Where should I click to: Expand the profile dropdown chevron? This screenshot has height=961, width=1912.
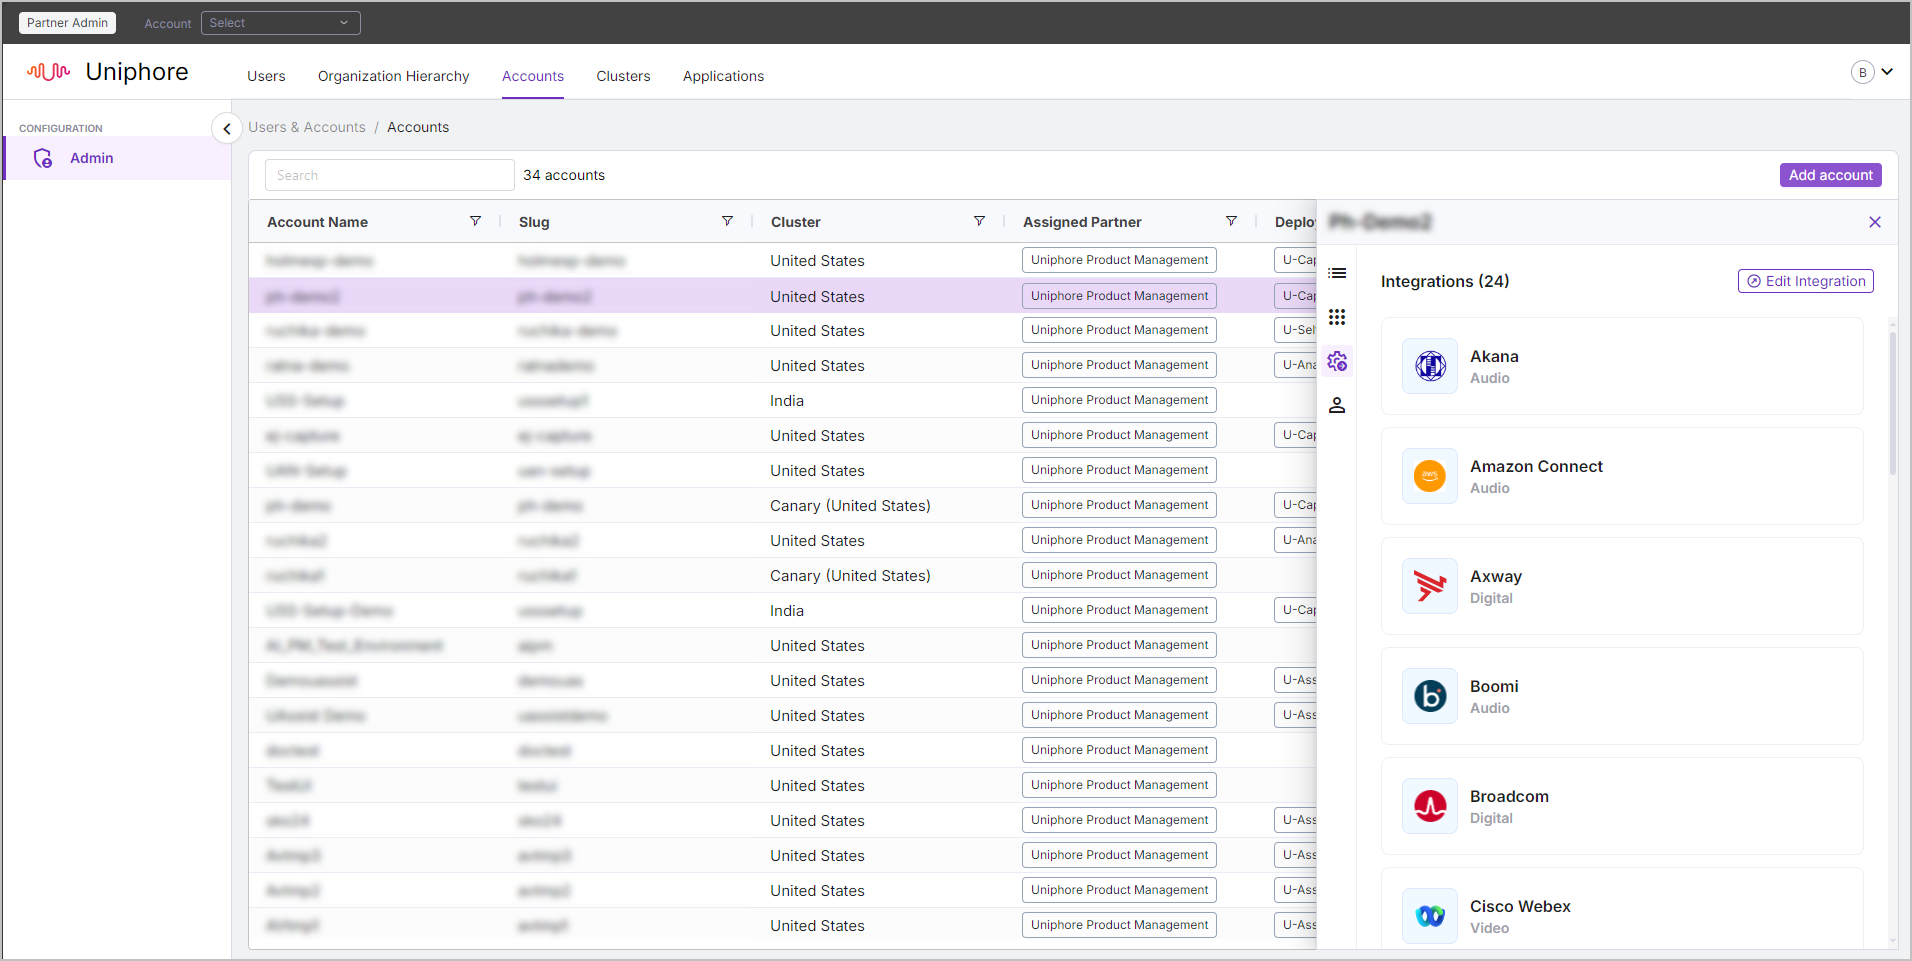click(1887, 72)
